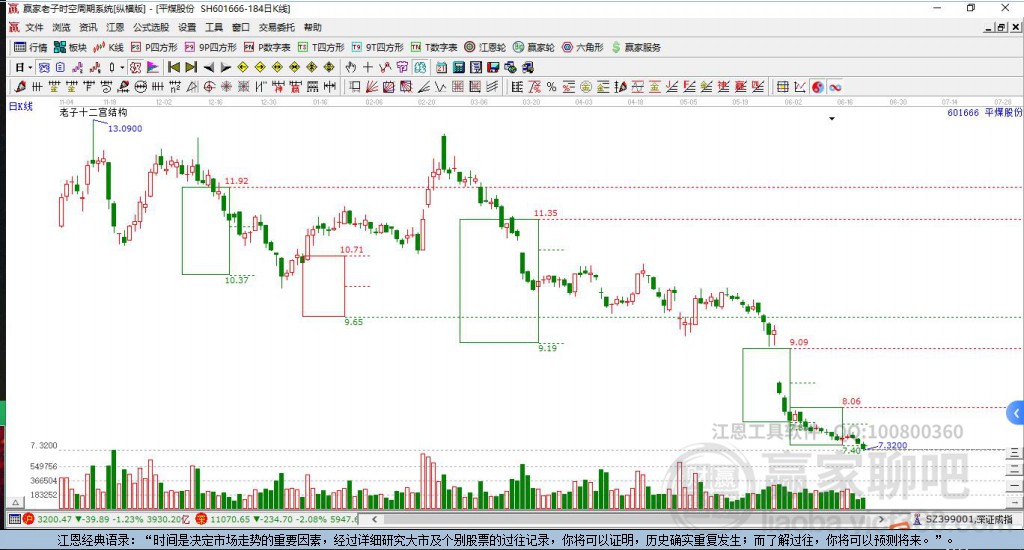Activate the crosshair cursor tool

pos(368,67)
